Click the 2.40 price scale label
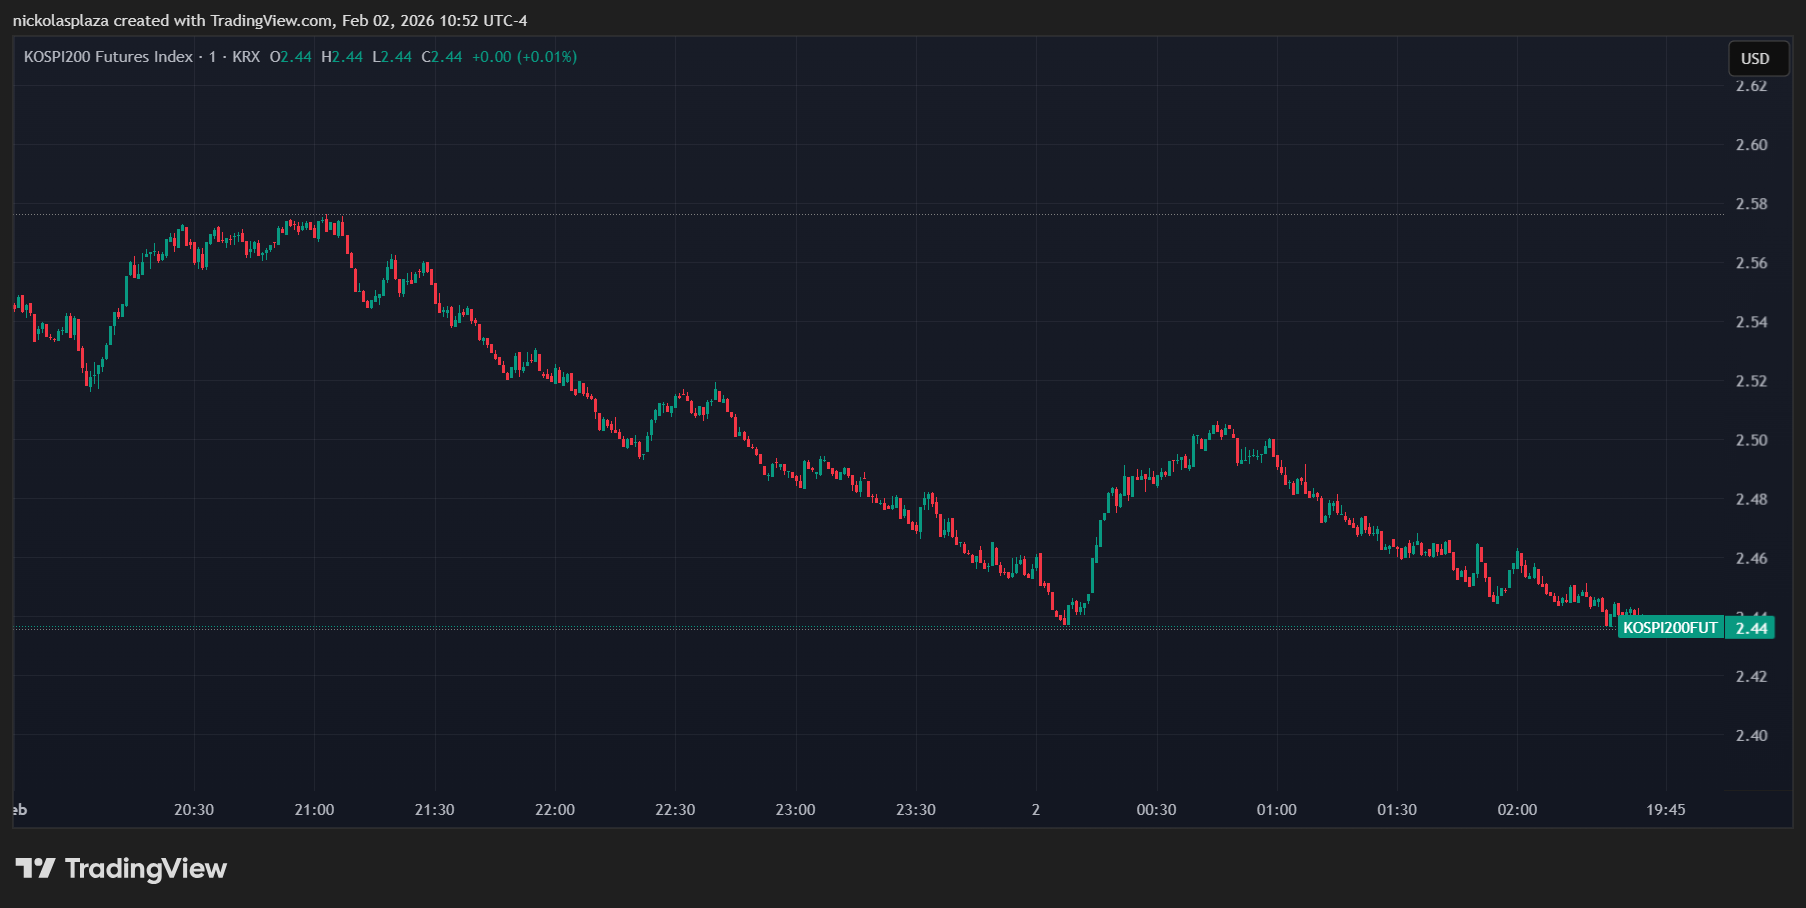Image resolution: width=1806 pixels, height=908 pixels. click(x=1751, y=736)
